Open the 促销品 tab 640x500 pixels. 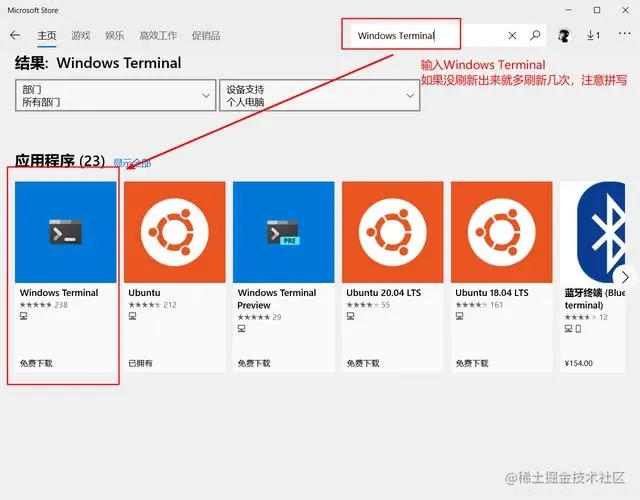206,36
